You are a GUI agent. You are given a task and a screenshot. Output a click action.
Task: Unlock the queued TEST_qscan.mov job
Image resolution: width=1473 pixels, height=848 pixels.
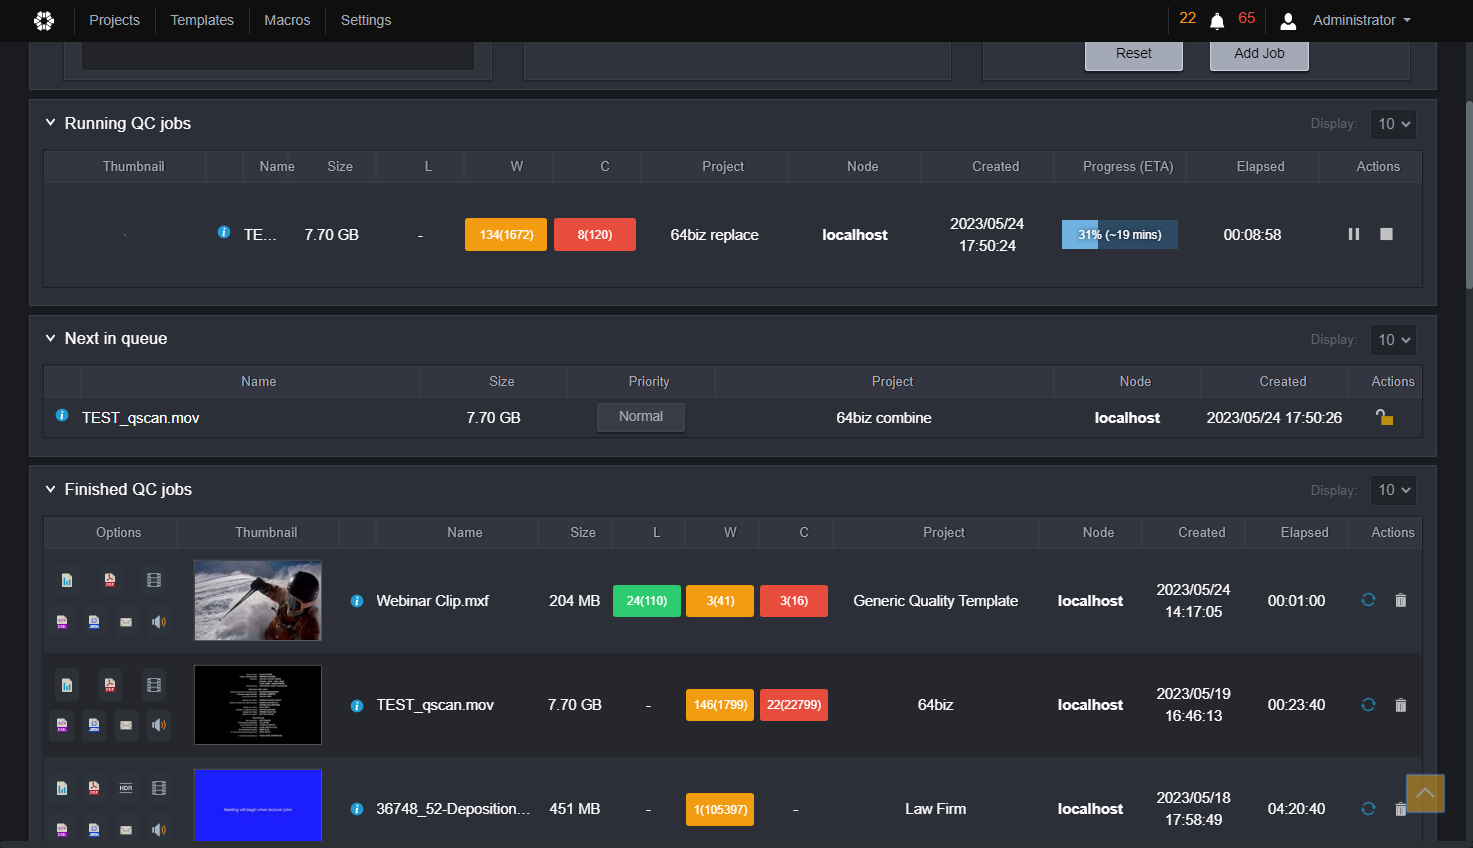click(1384, 417)
